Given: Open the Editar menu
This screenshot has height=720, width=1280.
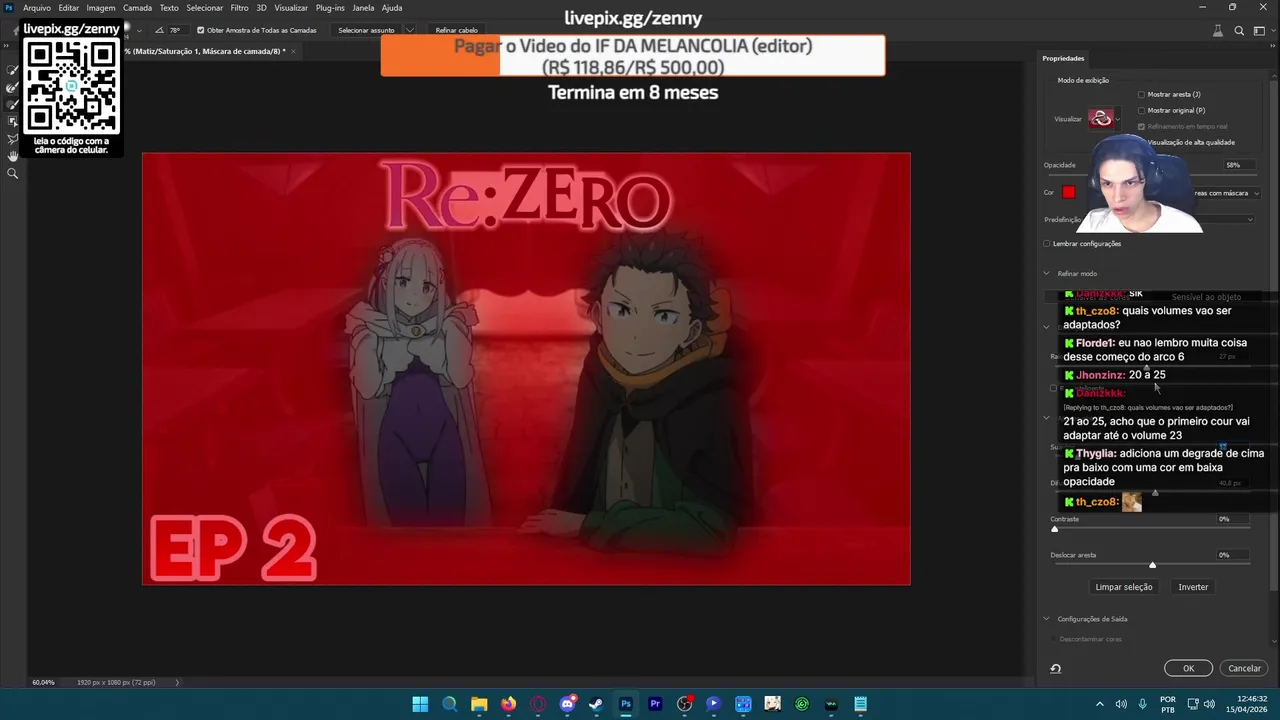Looking at the screenshot, I should point(68,8).
